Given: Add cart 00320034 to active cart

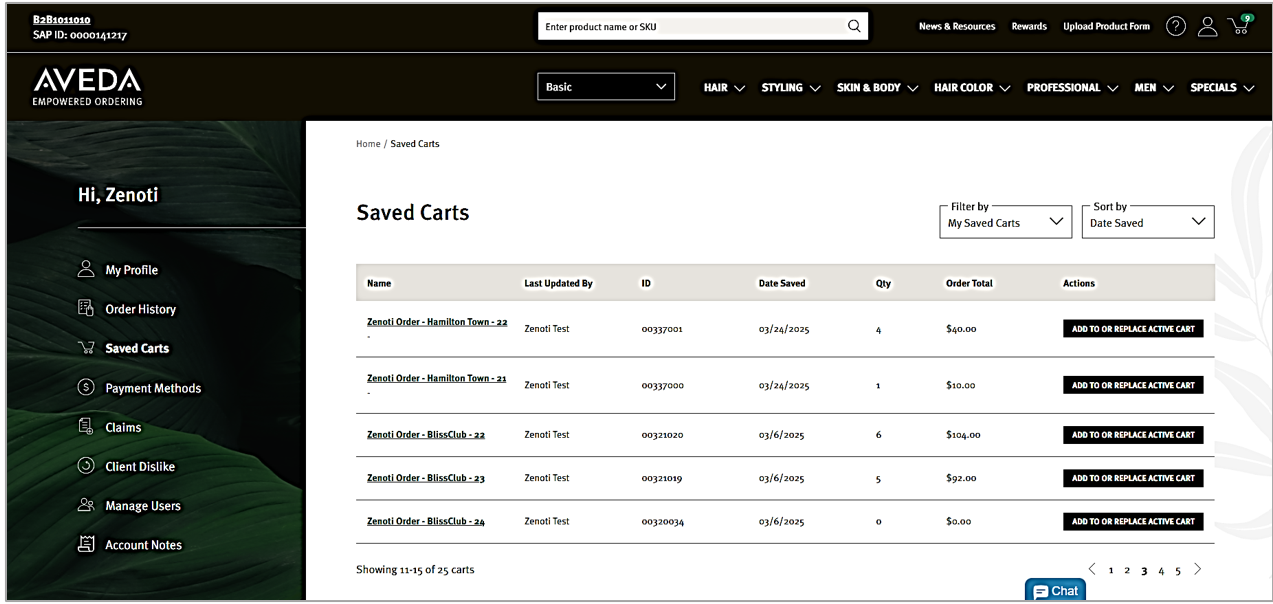Looking at the screenshot, I should point(1133,521).
